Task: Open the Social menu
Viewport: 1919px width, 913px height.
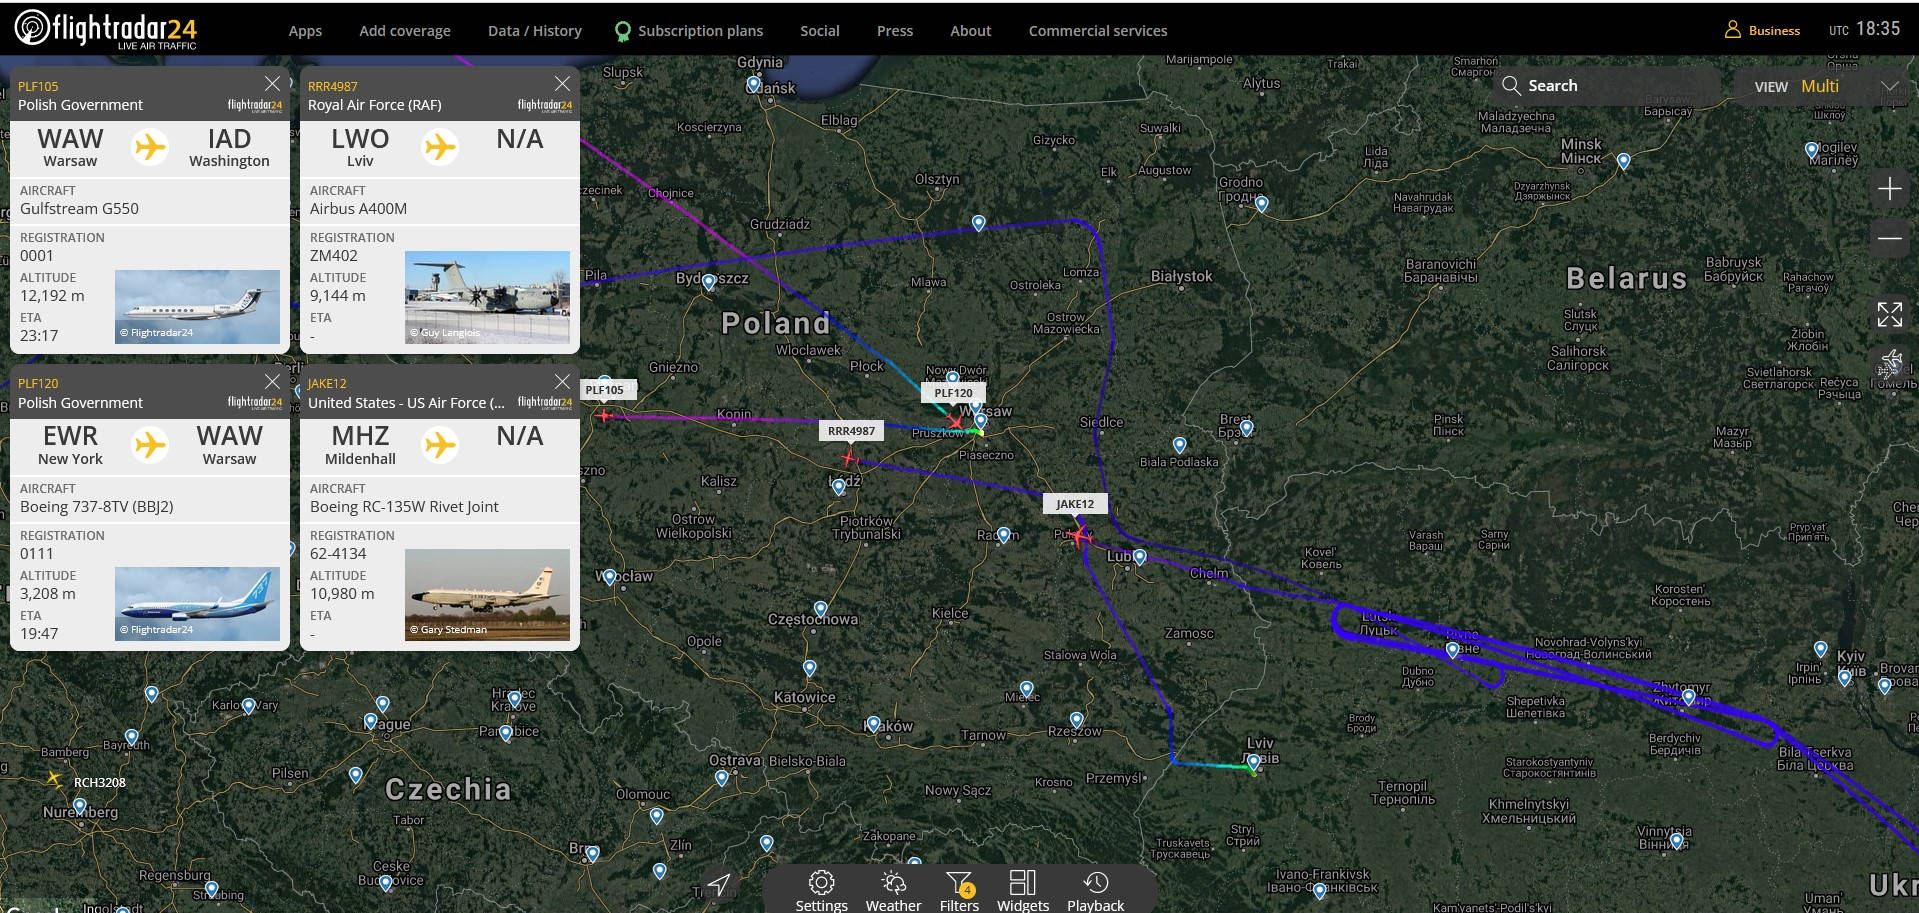Action: [x=820, y=31]
